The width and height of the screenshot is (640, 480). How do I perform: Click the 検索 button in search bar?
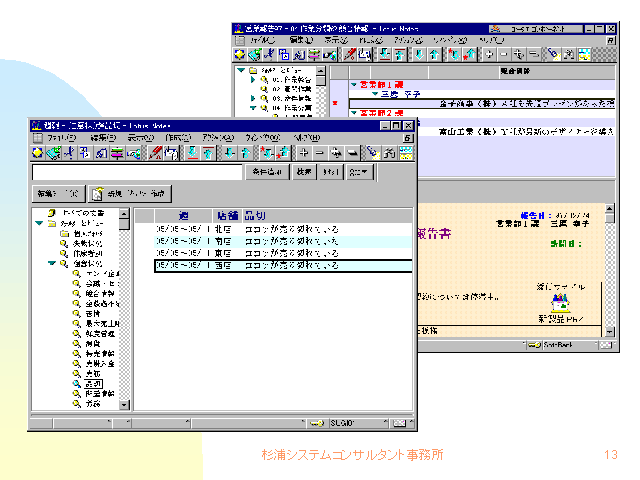(303, 172)
